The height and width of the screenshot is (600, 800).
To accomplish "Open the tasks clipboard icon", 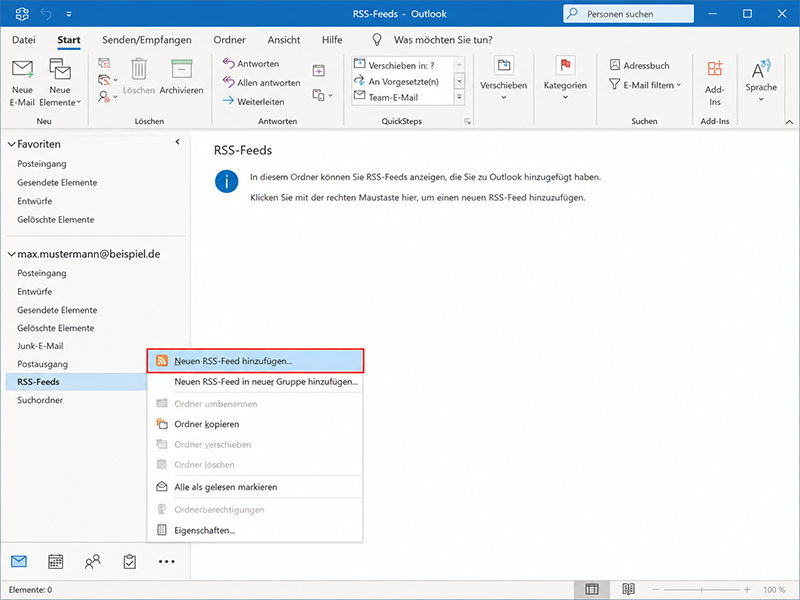I will pos(130,561).
